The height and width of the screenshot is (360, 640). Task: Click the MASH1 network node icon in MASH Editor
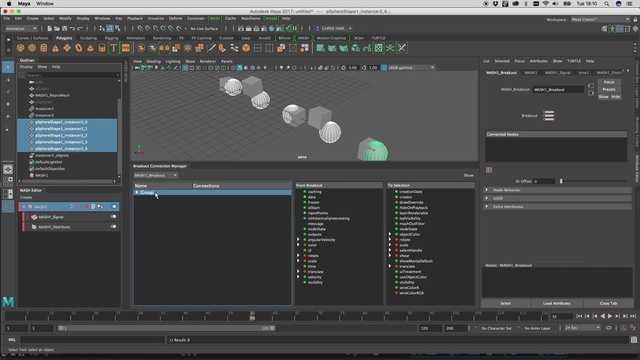[30, 207]
